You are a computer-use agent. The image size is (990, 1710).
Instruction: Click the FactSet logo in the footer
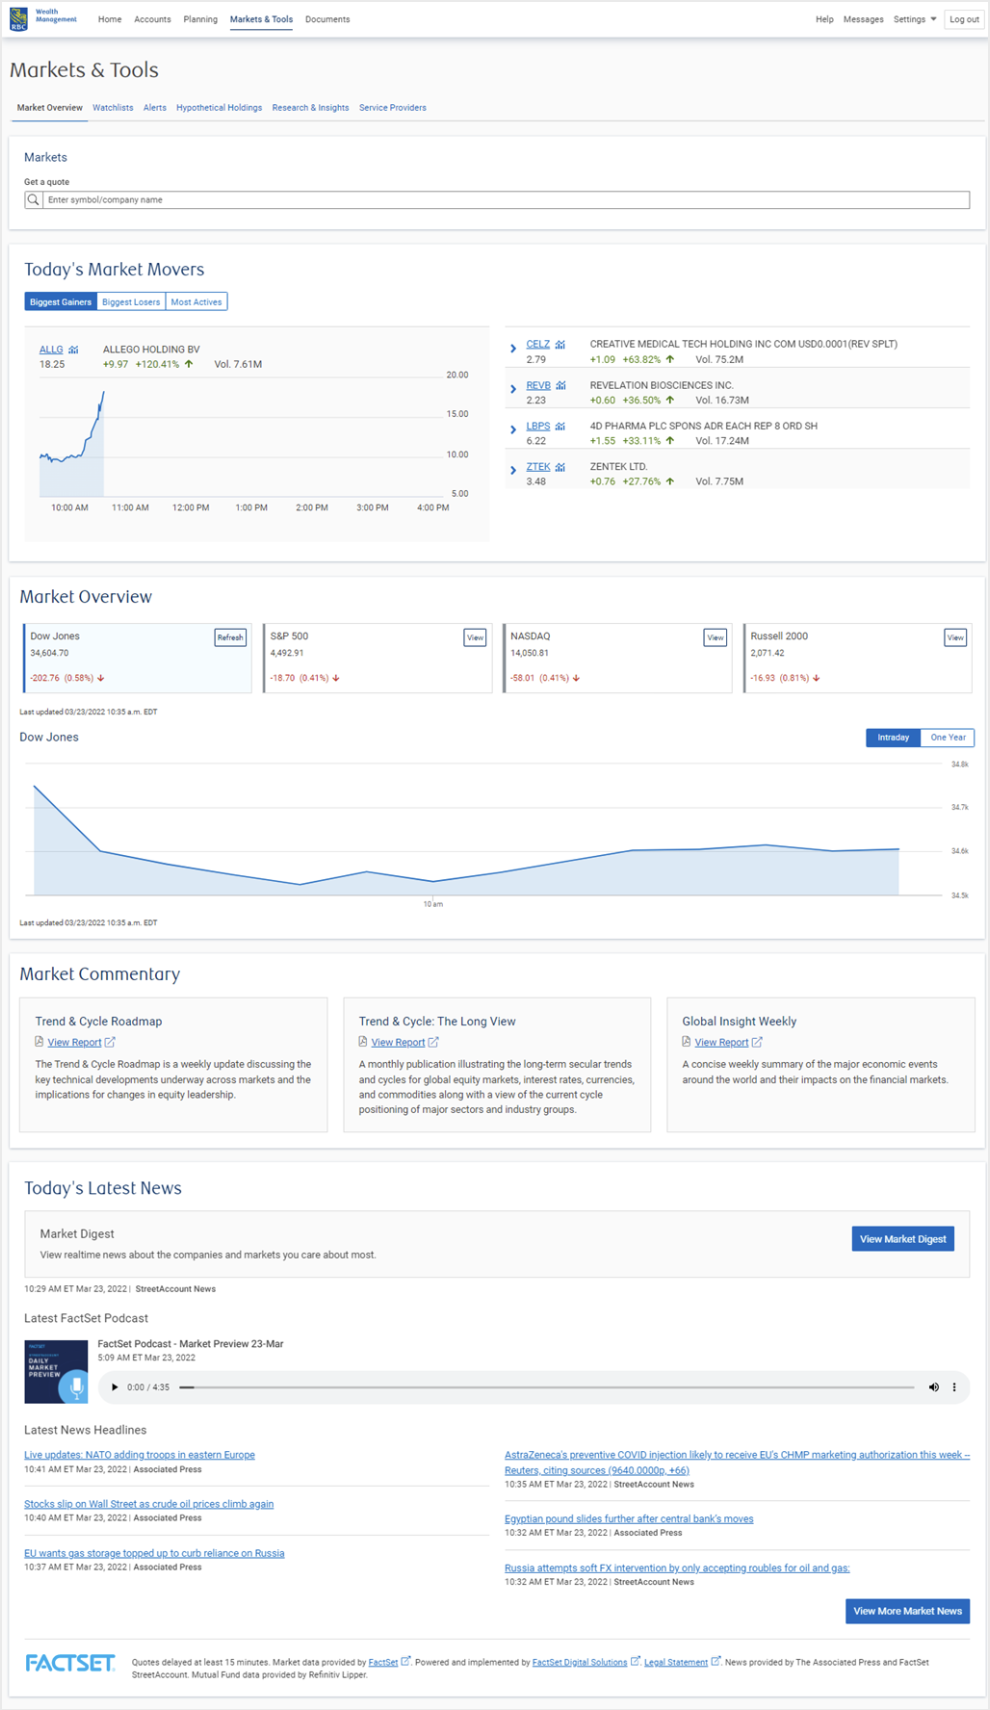(70, 1662)
